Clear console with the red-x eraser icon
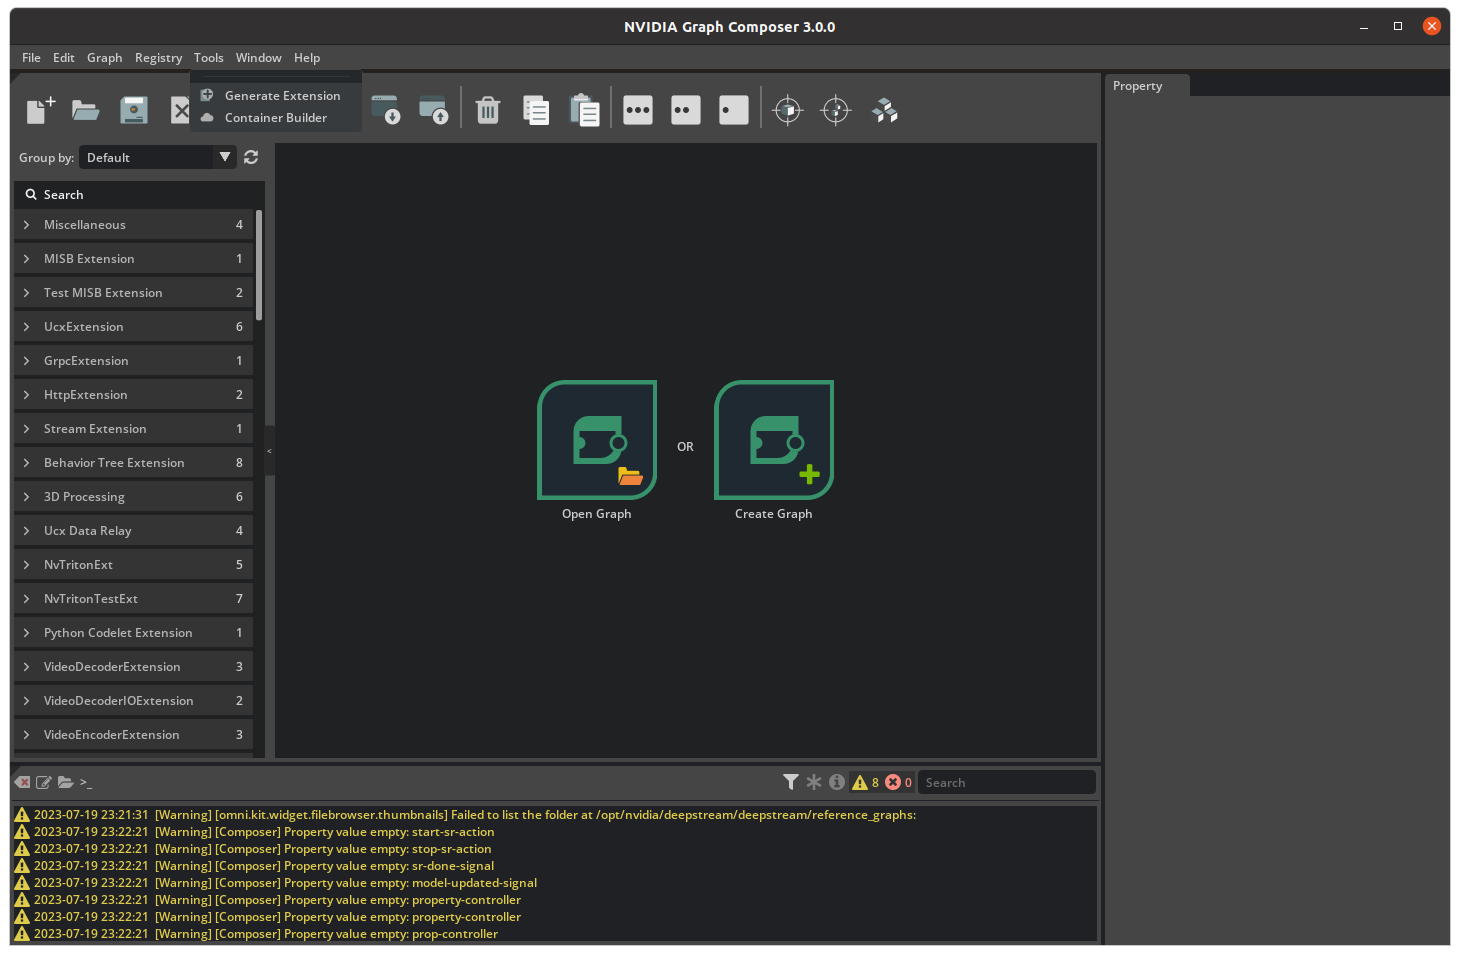1460x955 pixels. tap(22, 782)
